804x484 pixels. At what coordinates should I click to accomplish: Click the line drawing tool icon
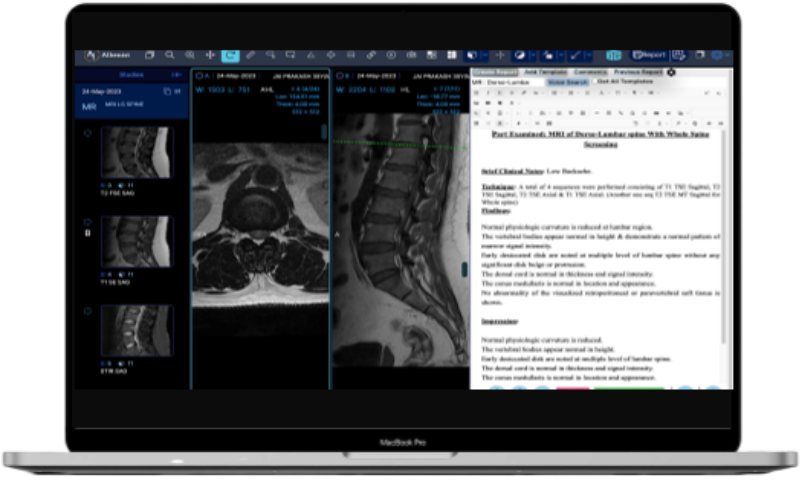pos(576,55)
